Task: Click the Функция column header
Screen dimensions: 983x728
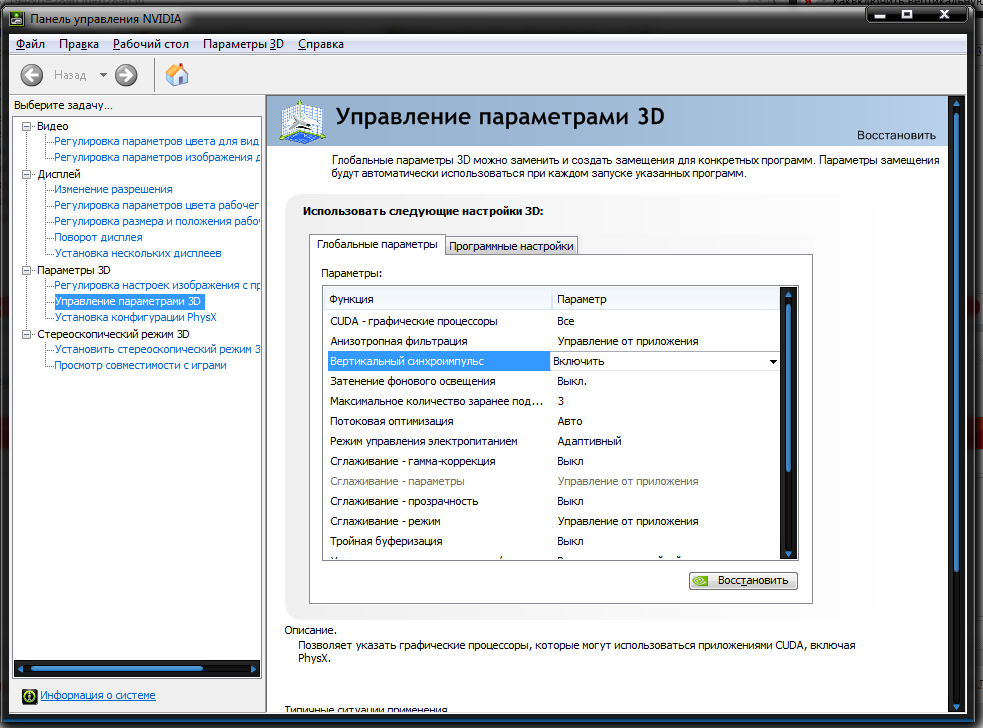Action: click(x=438, y=300)
